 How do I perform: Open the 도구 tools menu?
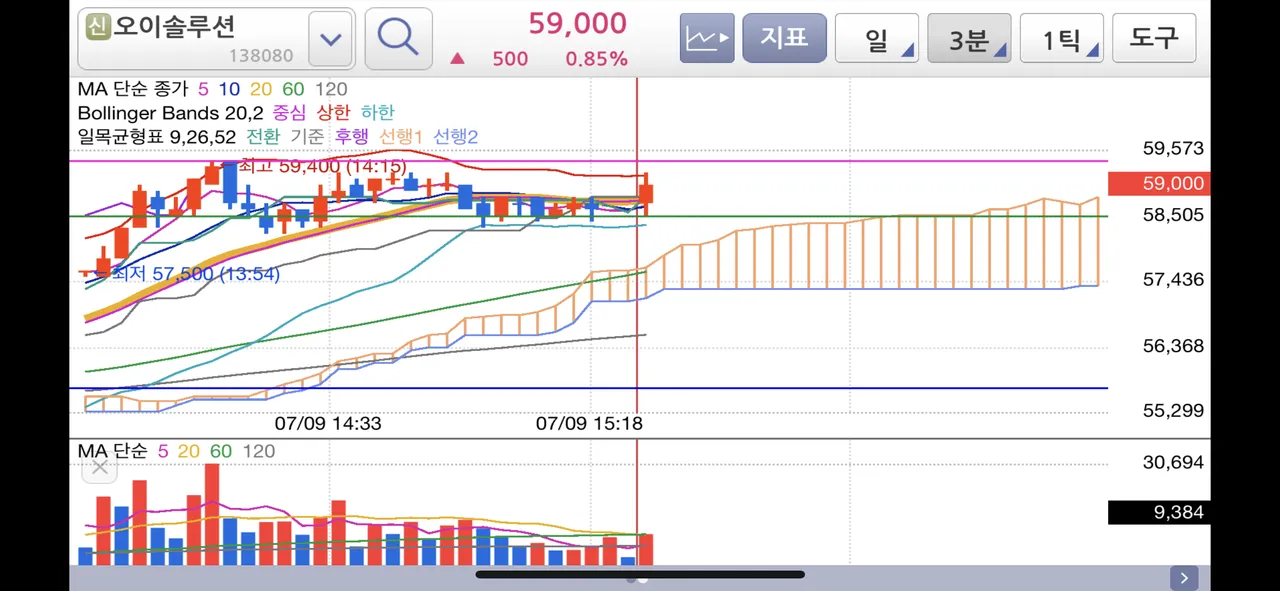click(1154, 39)
